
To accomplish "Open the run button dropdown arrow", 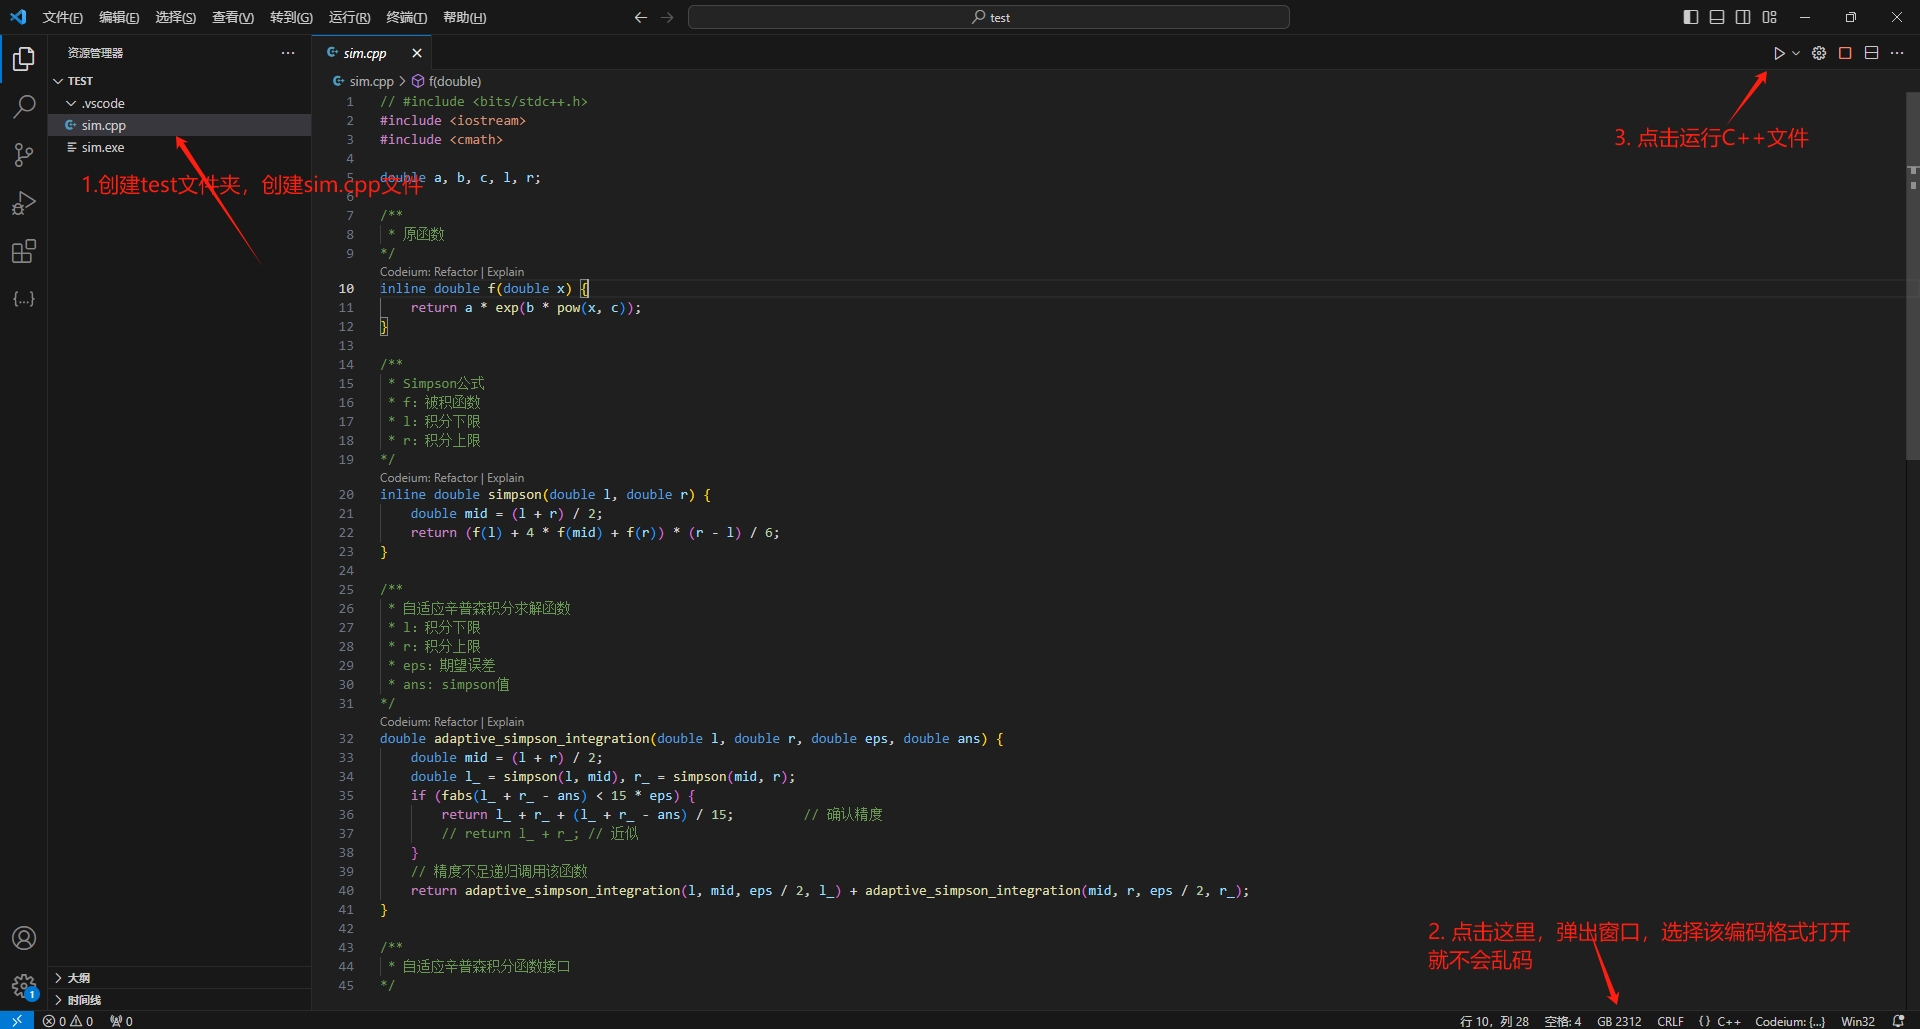I will point(1796,53).
